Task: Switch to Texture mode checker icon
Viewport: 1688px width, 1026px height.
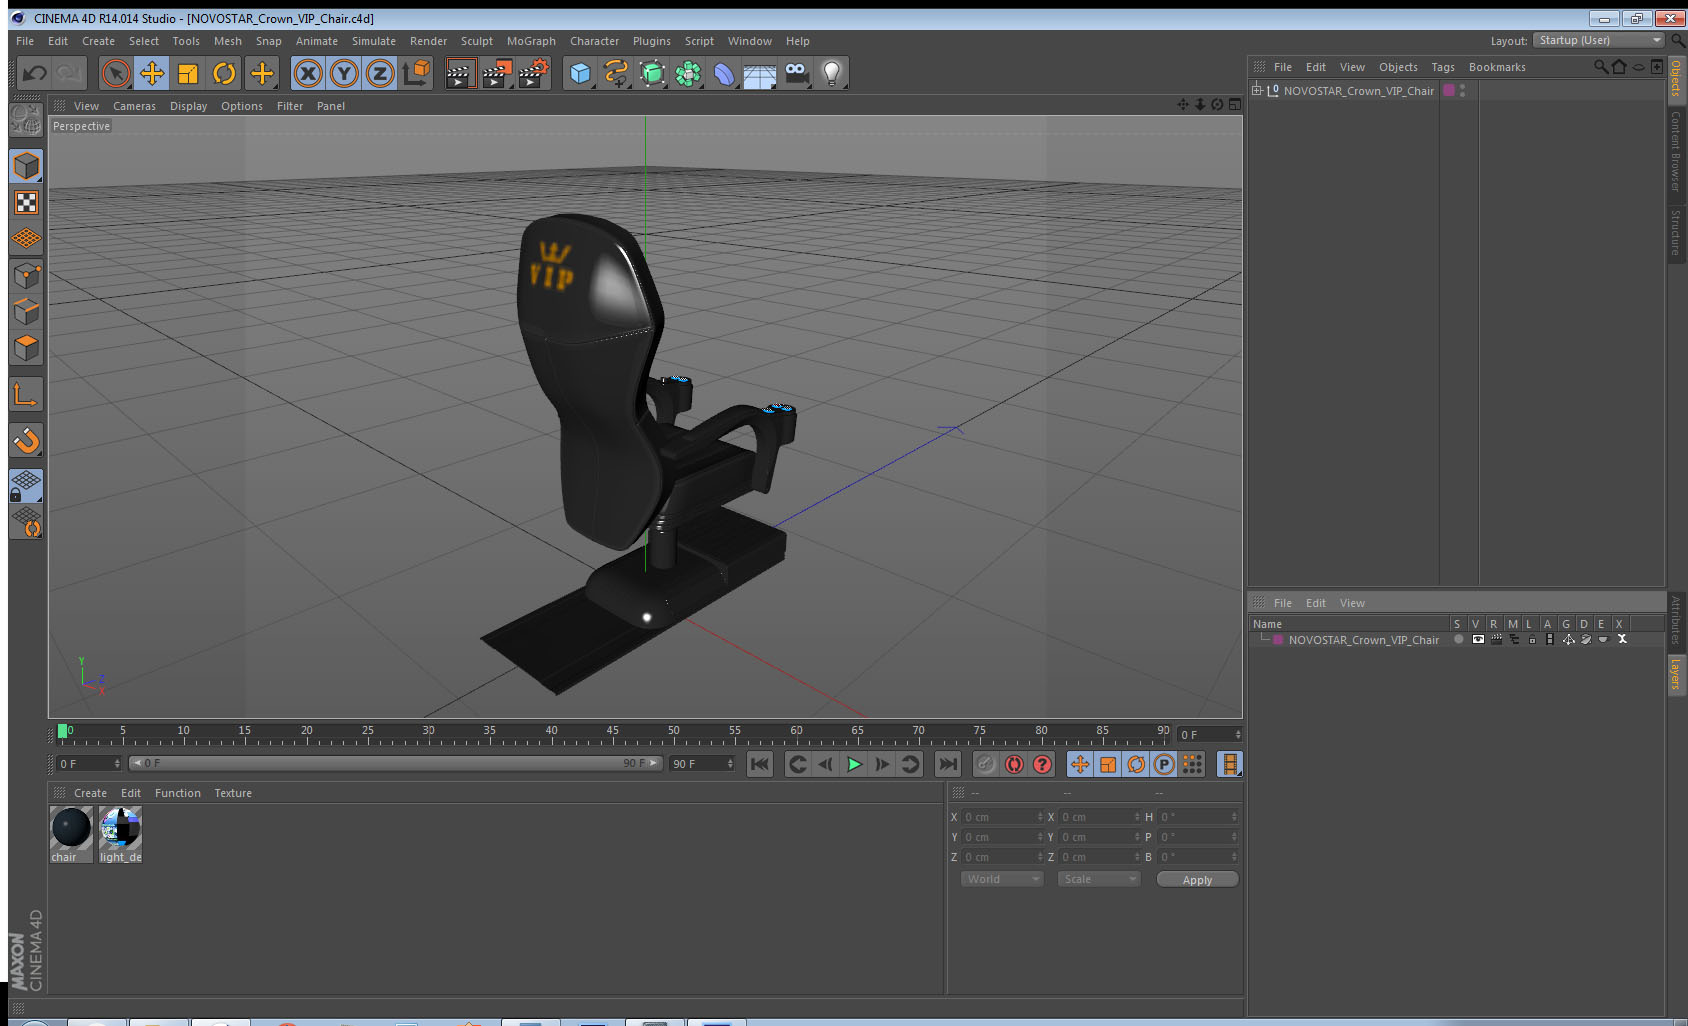Action: 26,203
